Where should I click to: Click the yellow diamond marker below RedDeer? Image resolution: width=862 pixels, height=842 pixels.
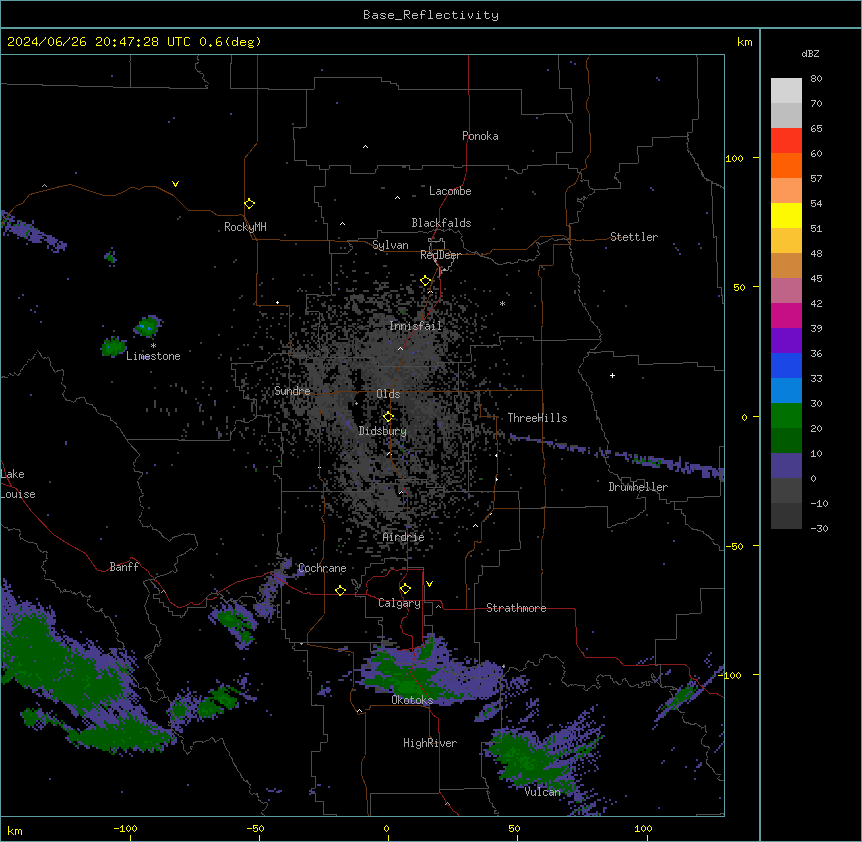(x=426, y=281)
